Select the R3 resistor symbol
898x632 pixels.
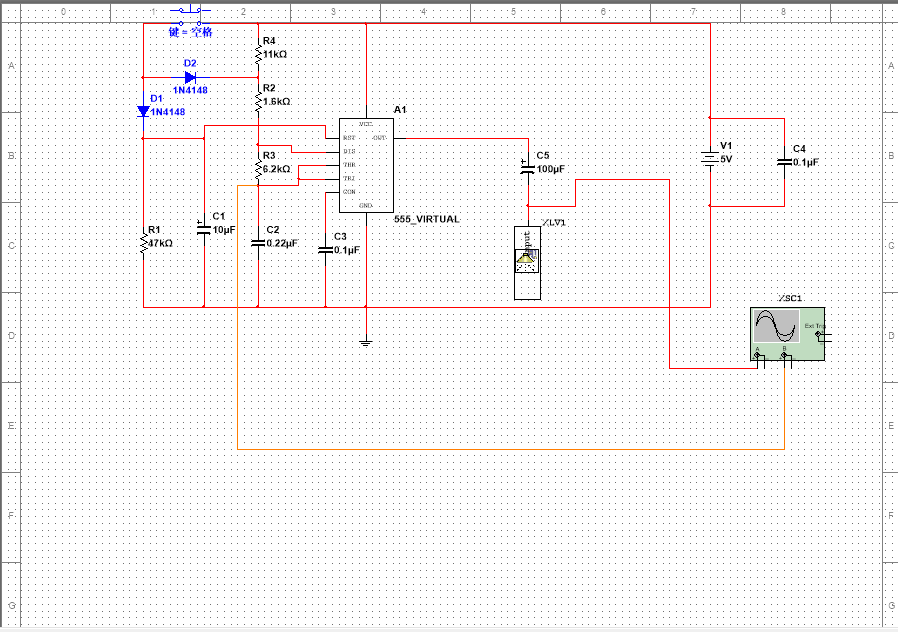[x=258, y=168]
